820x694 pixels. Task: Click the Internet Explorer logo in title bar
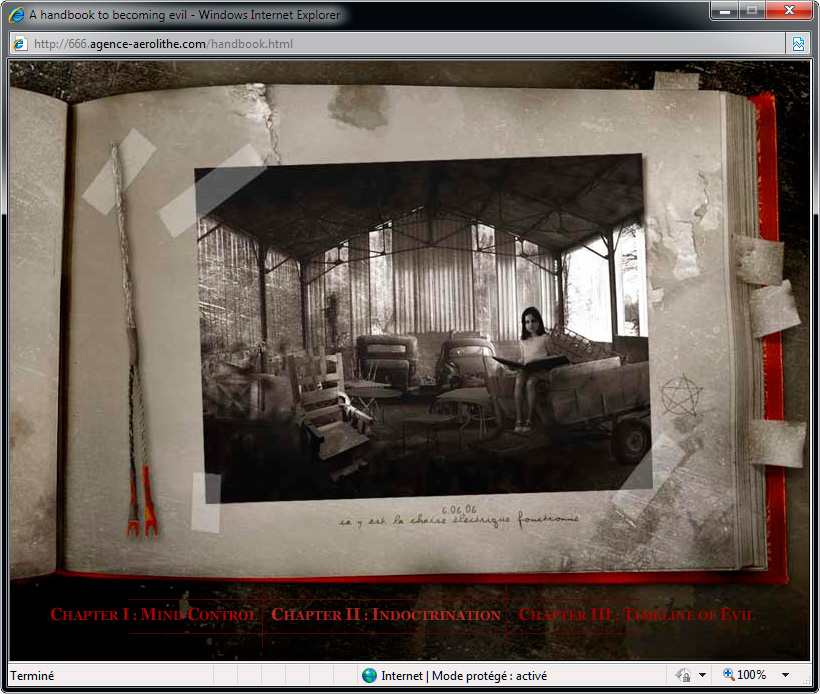(x=16, y=15)
